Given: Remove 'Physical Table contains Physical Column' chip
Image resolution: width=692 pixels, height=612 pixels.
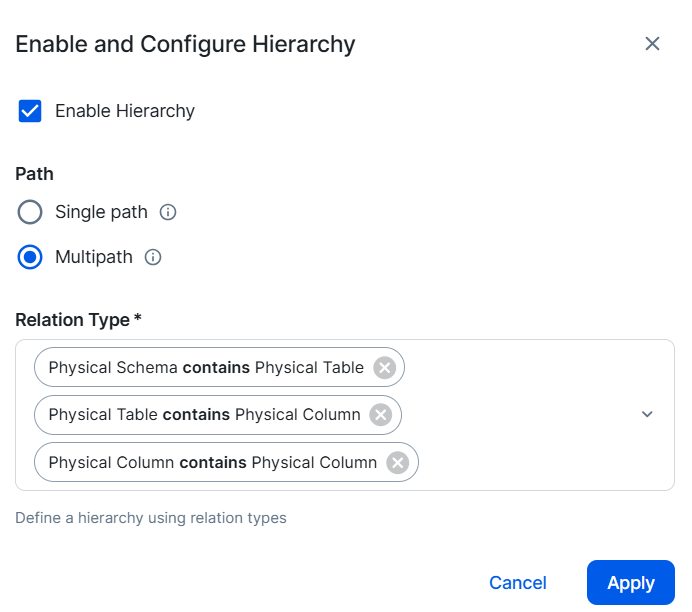Looking at the screenshot, I should click(x=380, y=415).
